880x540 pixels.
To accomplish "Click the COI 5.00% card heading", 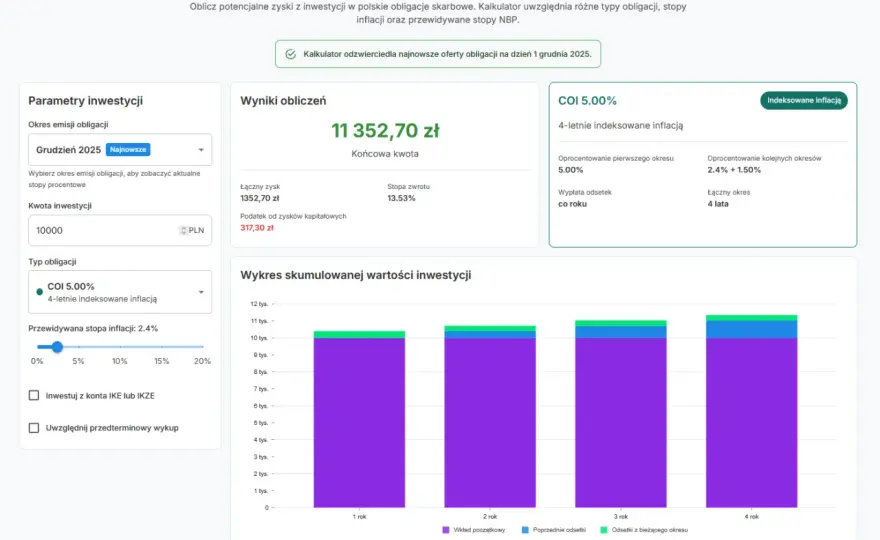I will click(x=587, y=100).
